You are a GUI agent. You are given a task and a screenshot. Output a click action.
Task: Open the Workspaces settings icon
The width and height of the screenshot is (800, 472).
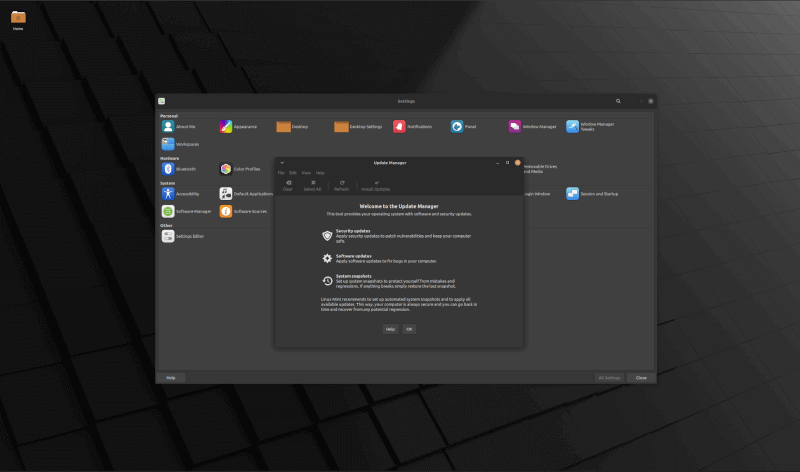pyautogui.click(x=180, y=144)
